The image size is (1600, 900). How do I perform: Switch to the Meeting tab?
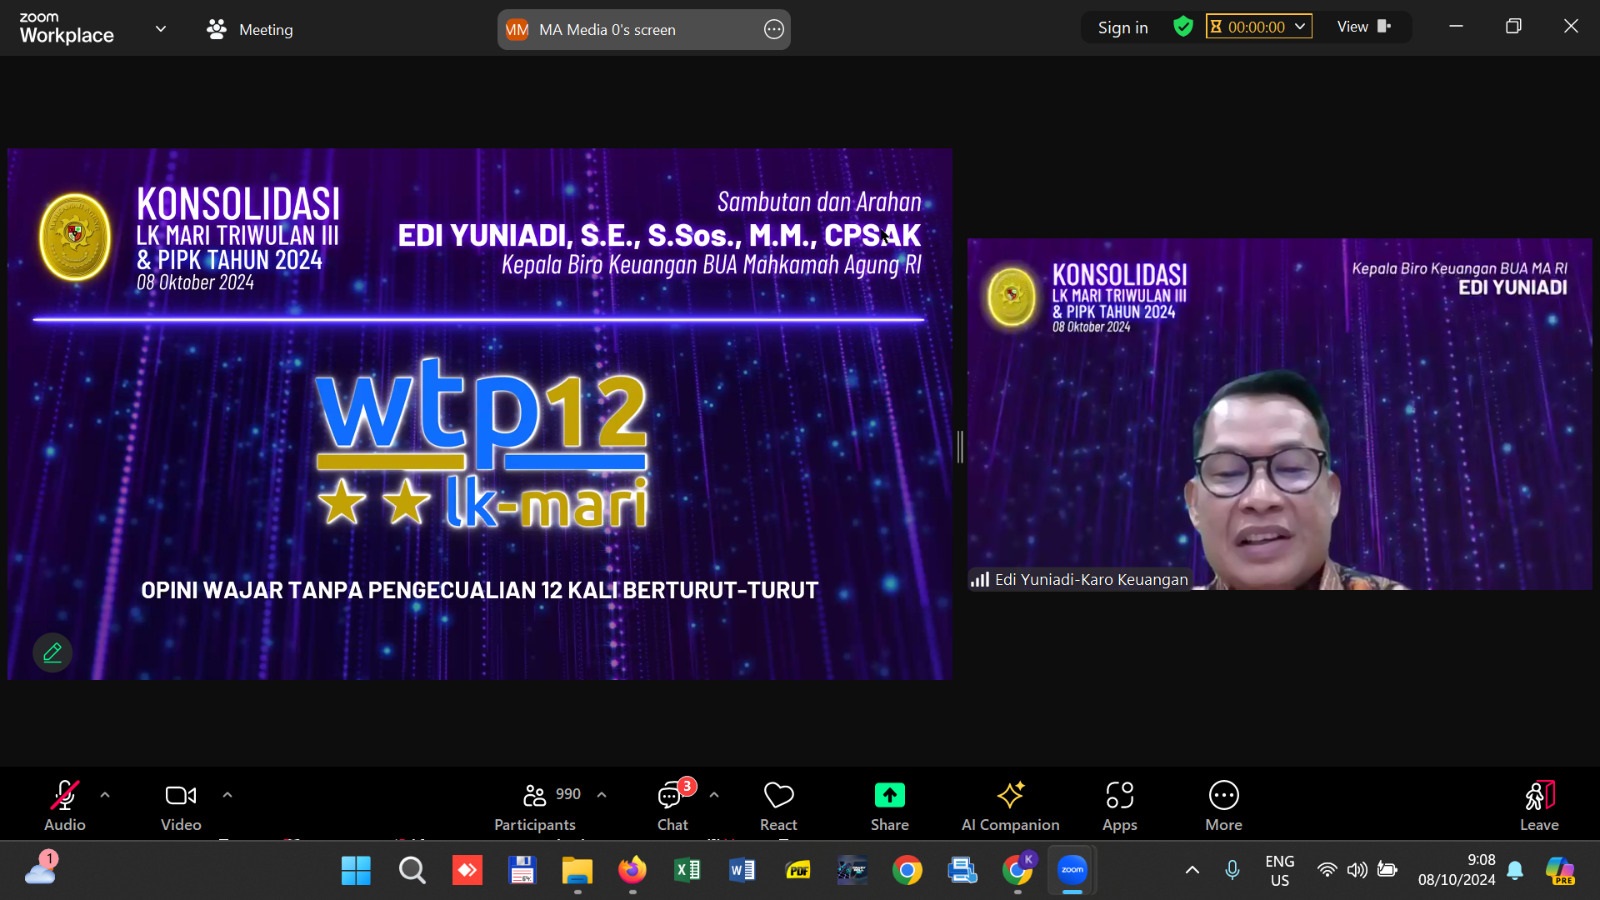tap(251, 30)
